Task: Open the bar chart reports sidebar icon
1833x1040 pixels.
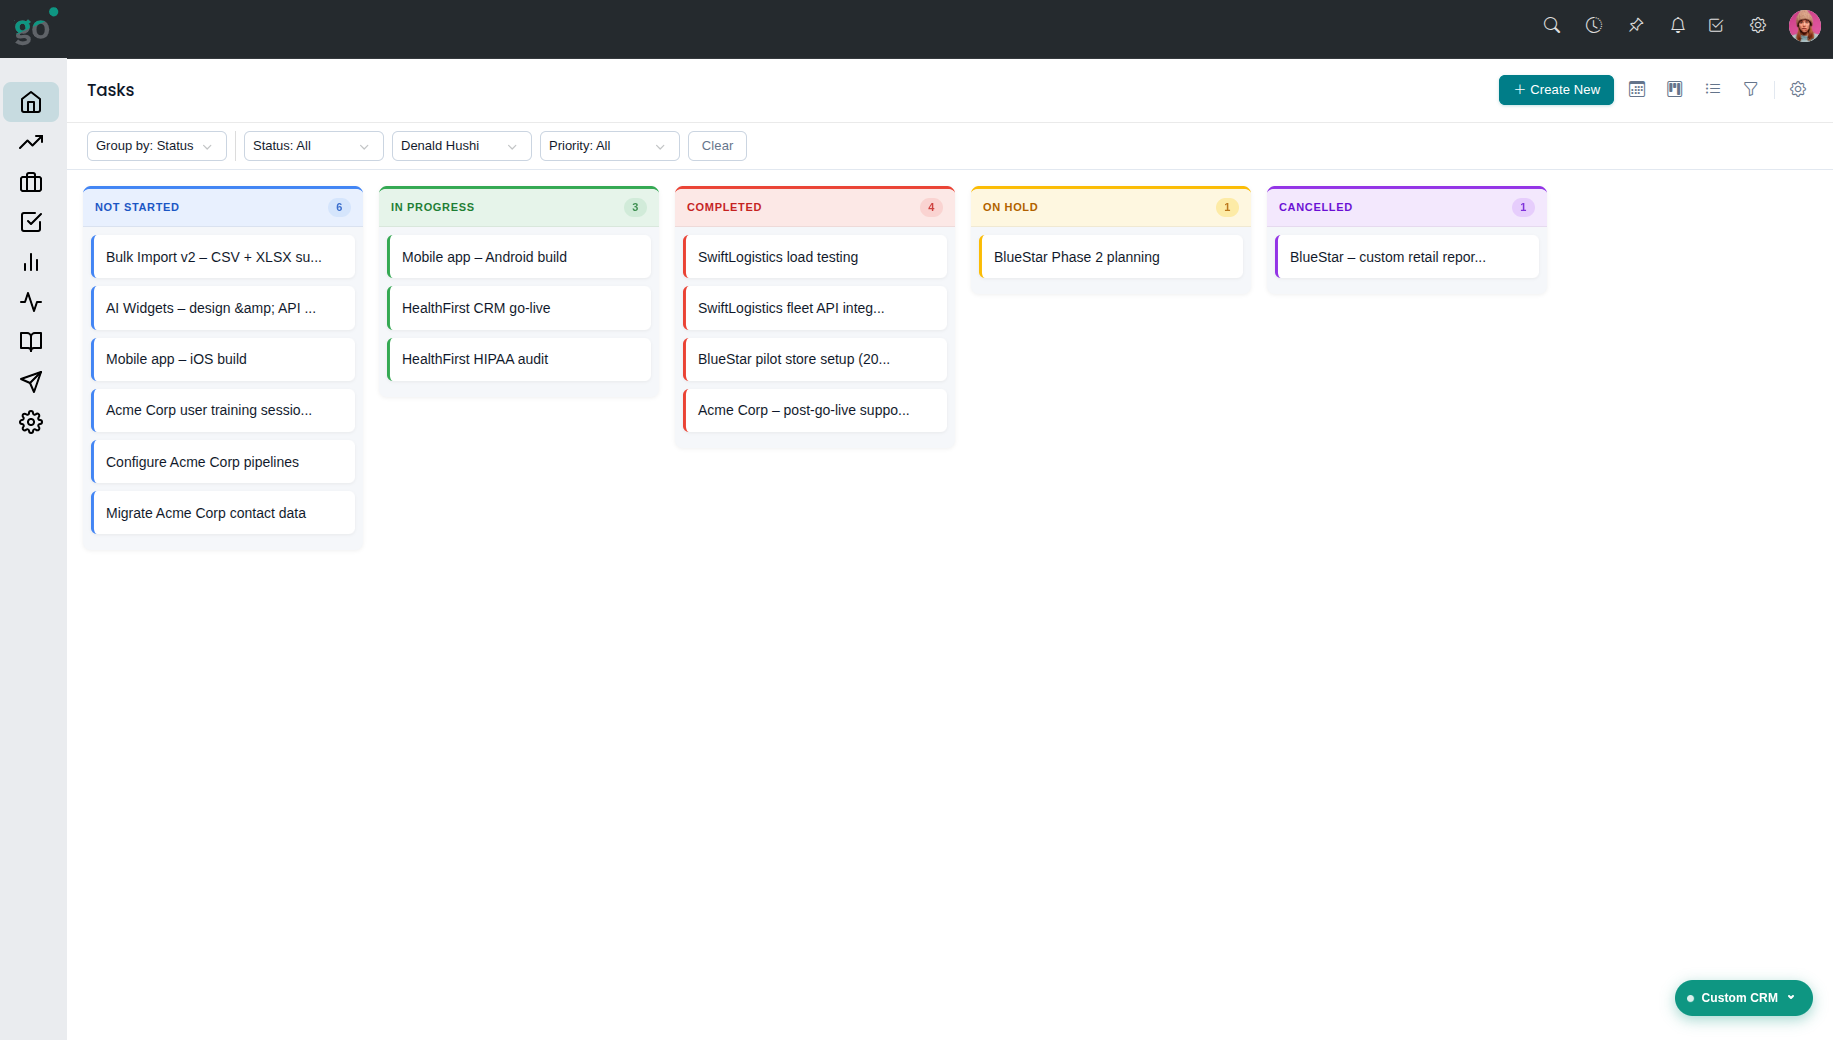Action: point(31,262)
